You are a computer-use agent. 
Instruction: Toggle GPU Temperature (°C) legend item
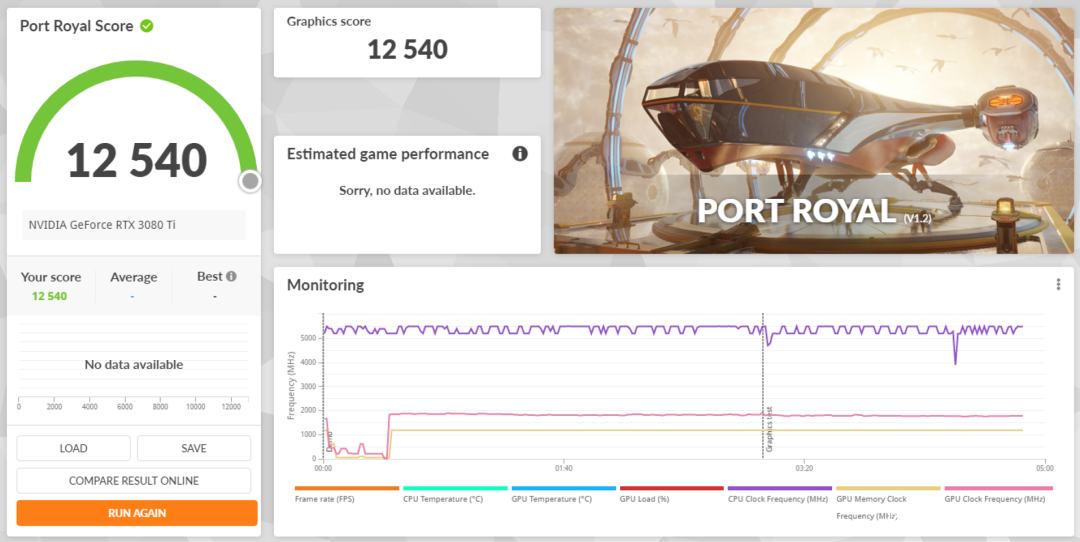pyautogui.click(x=563, y=494)
